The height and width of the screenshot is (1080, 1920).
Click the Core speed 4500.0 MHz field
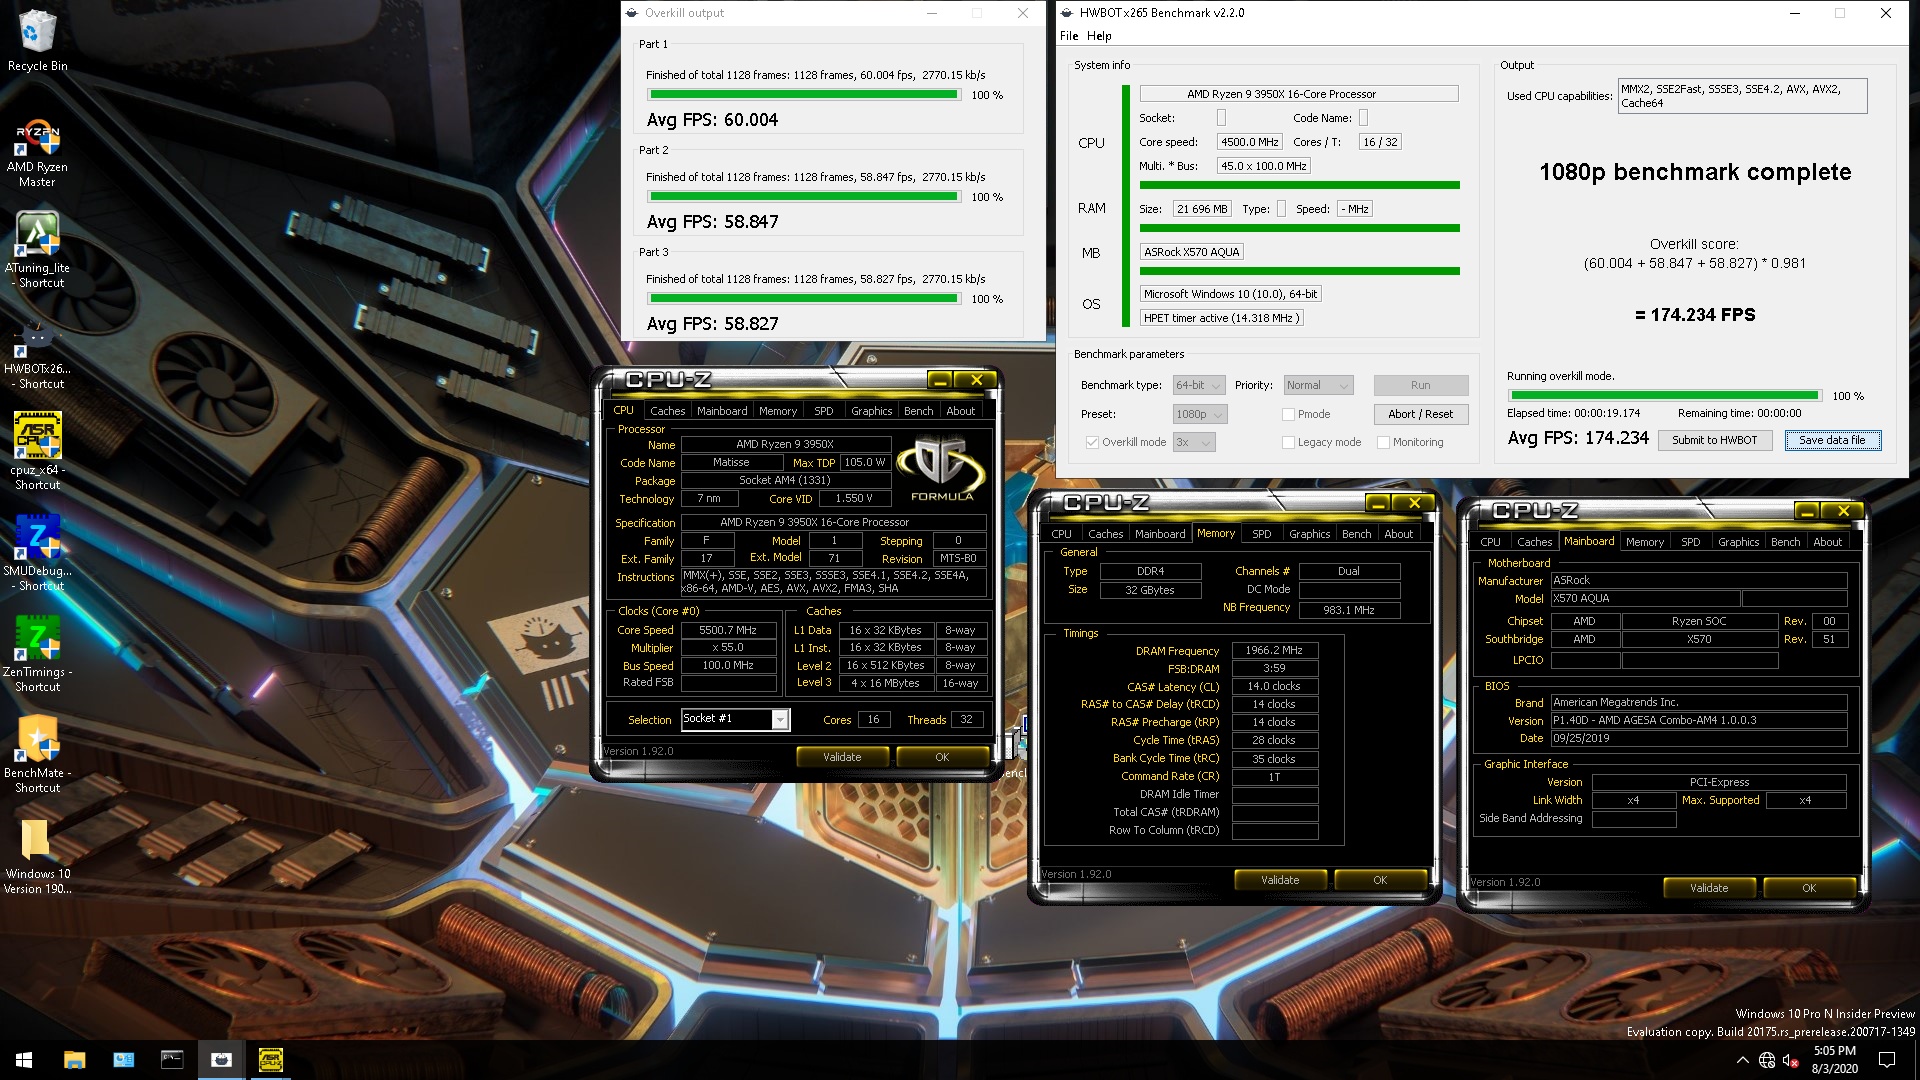click(1249, 142)
